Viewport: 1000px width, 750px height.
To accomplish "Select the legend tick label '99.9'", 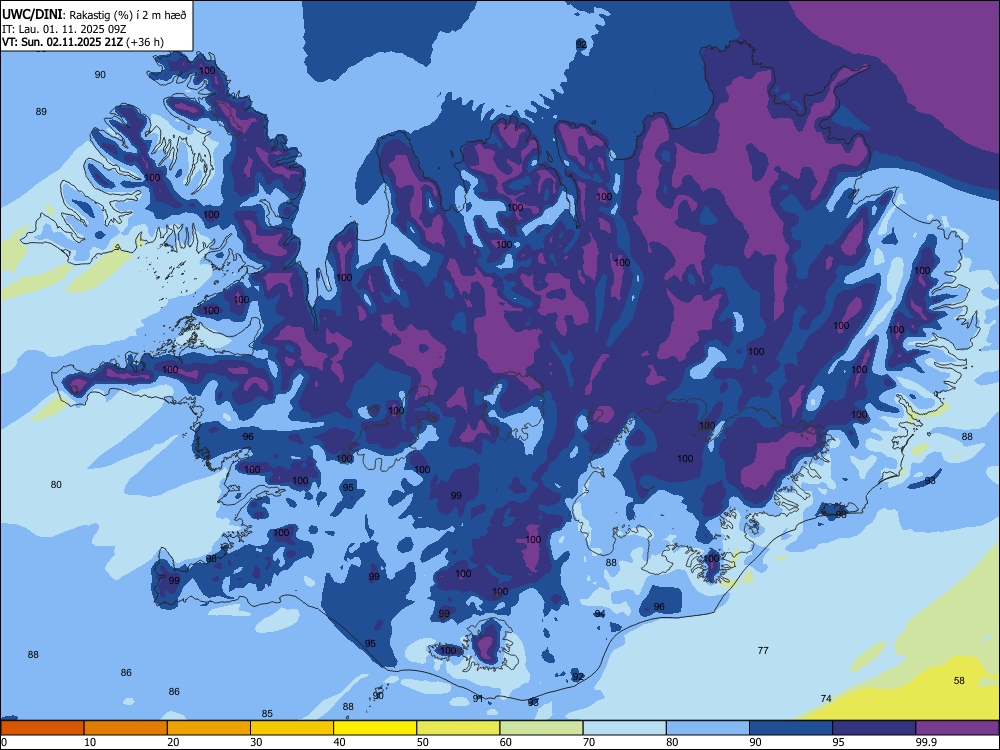I will (x=925, y=742).
